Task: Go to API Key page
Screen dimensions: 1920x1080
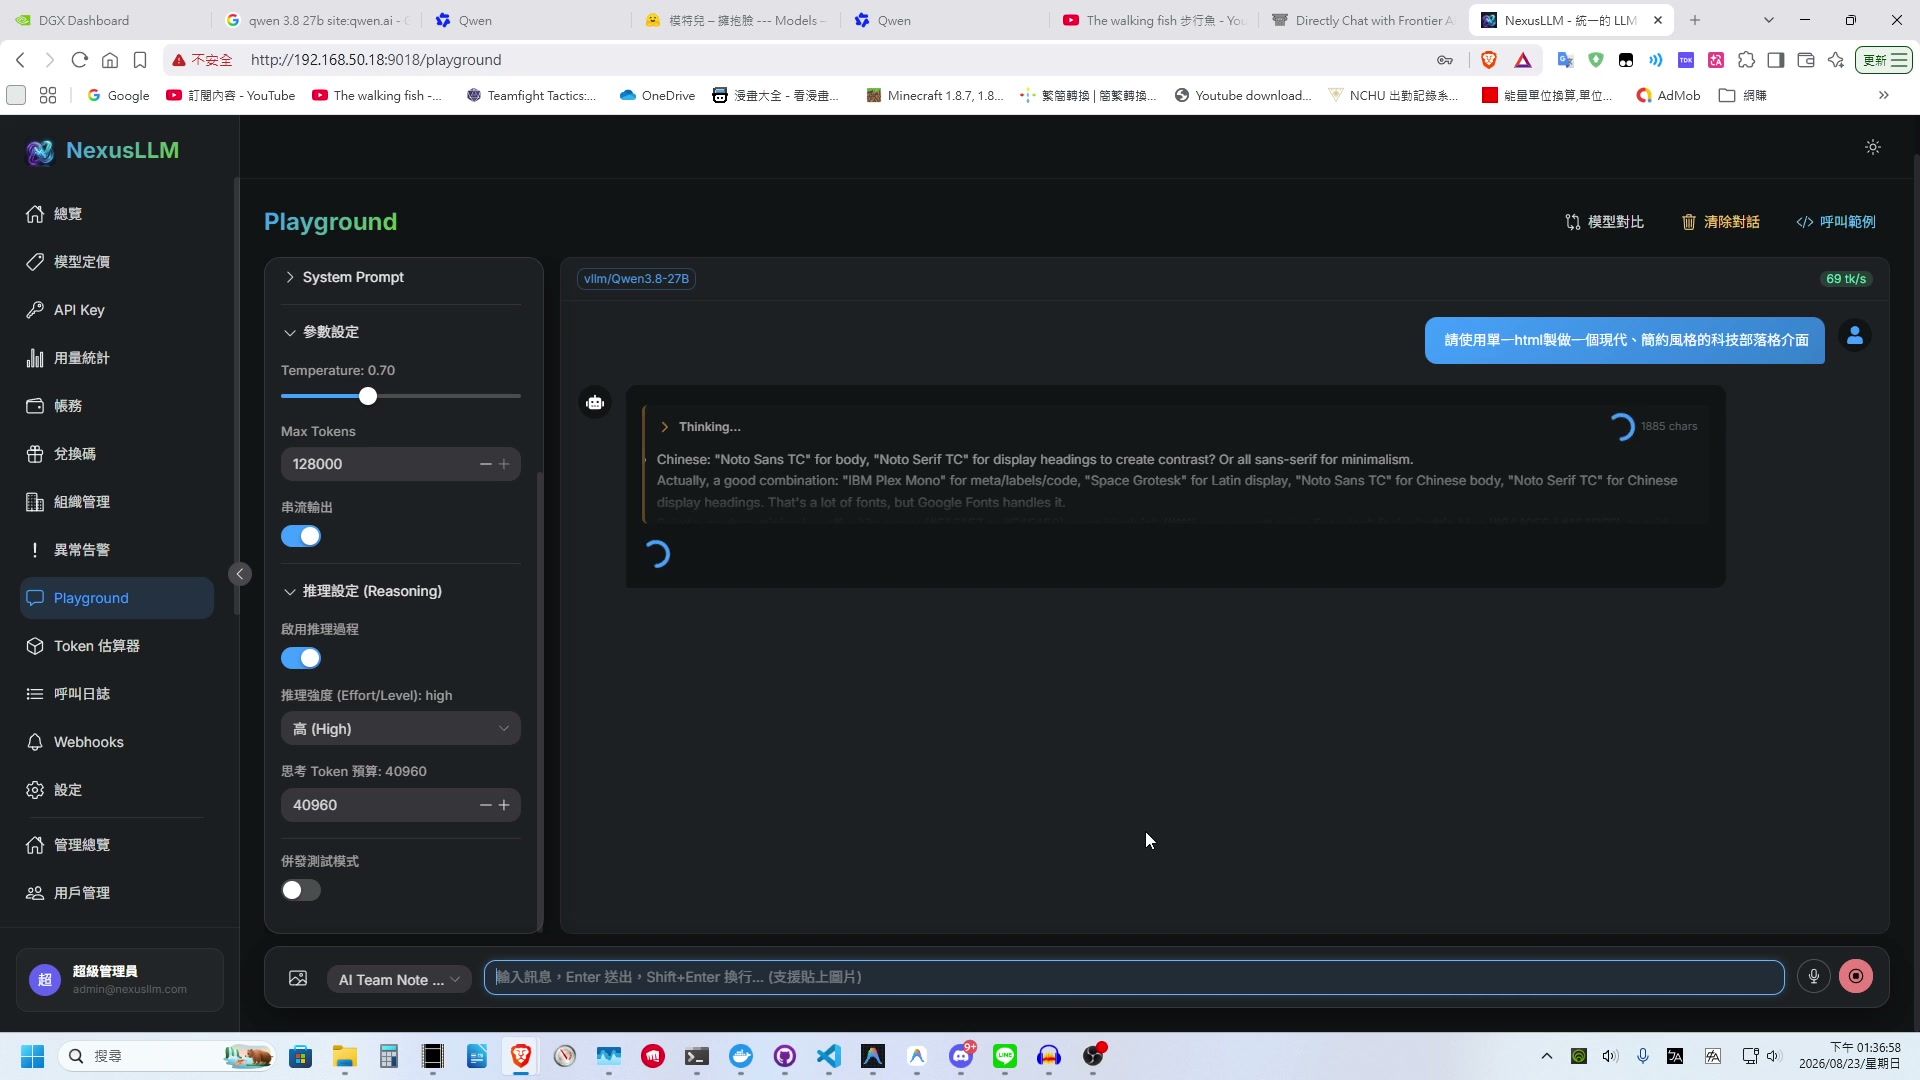Action: click(x=117, y=310)
